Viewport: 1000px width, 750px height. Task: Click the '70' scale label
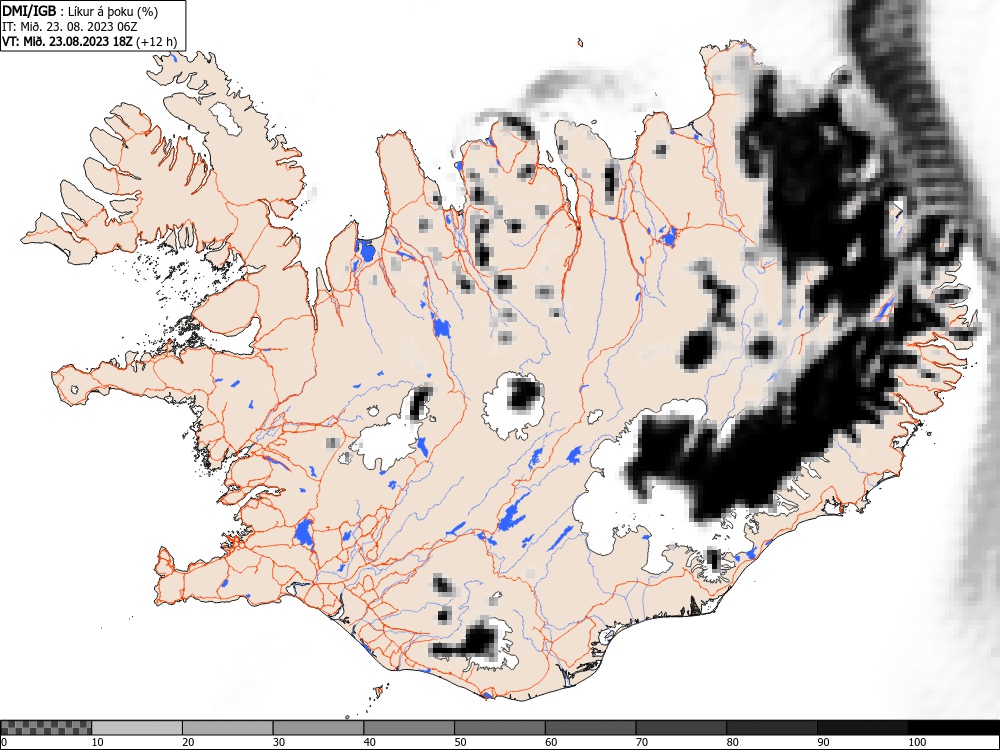(x=641, y=742)
